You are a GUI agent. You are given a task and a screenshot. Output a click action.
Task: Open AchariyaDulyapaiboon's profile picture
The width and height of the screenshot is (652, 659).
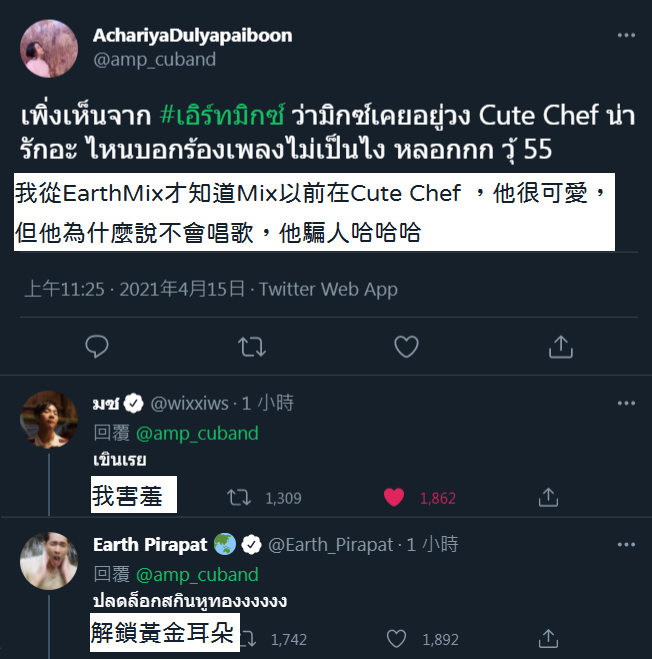pos(49,49)
